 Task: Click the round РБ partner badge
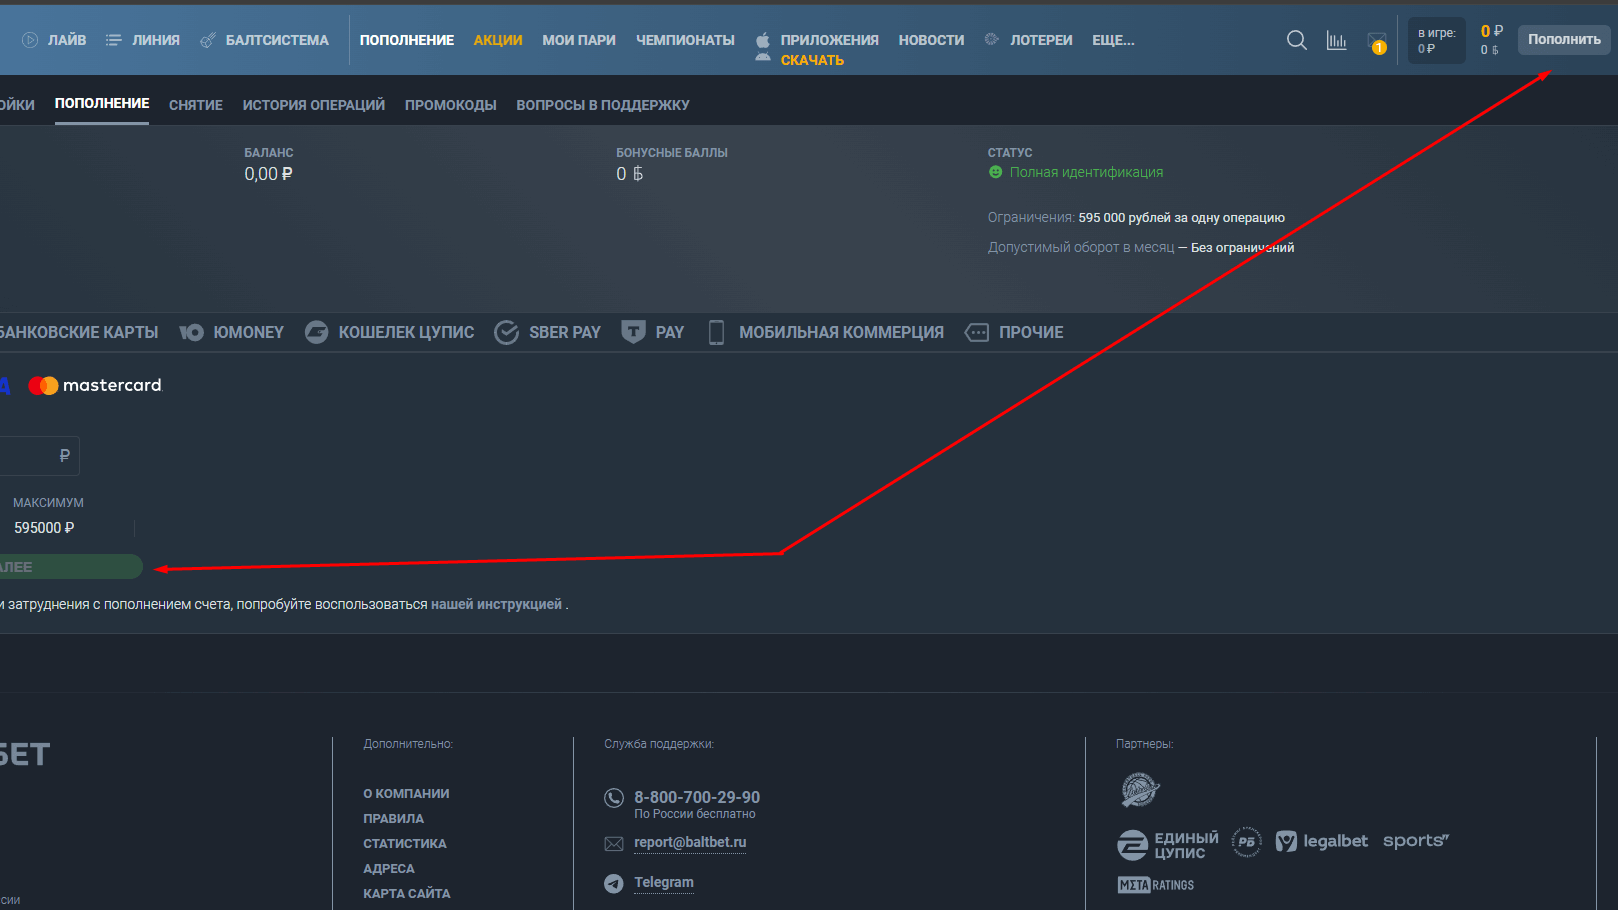coord(1246,842)
